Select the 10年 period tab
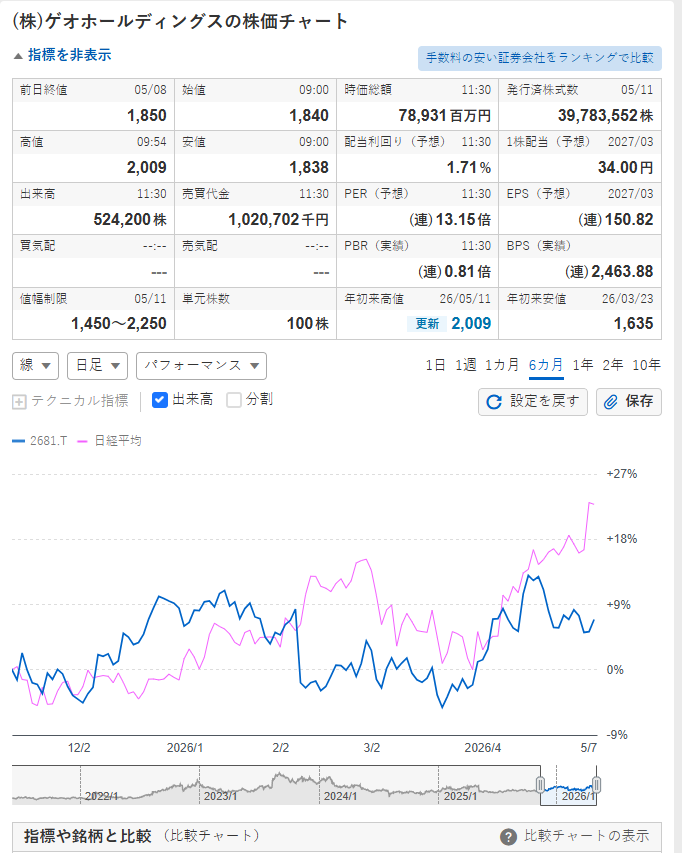This screenshot has width=682, height=853. click(646, 365)
